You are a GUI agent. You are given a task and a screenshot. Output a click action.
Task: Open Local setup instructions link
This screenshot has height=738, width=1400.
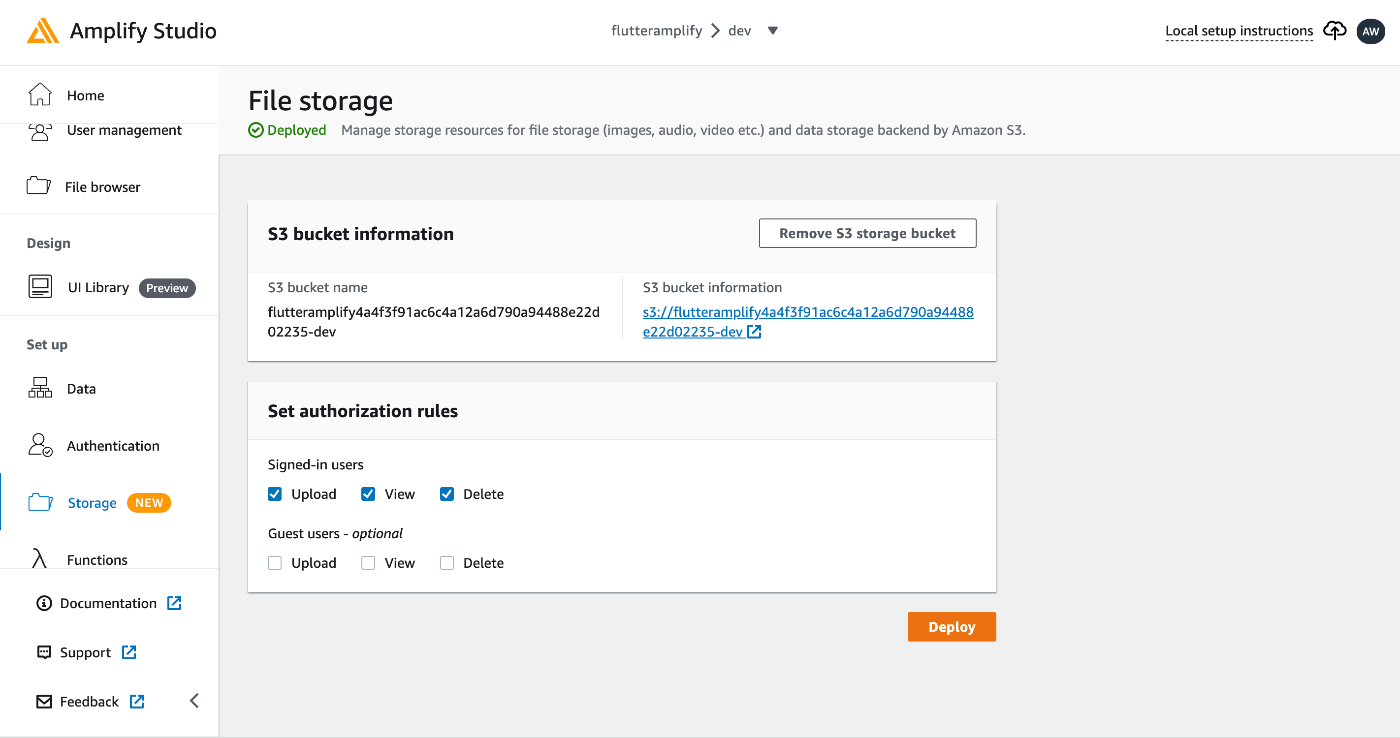click(1239, 31)
